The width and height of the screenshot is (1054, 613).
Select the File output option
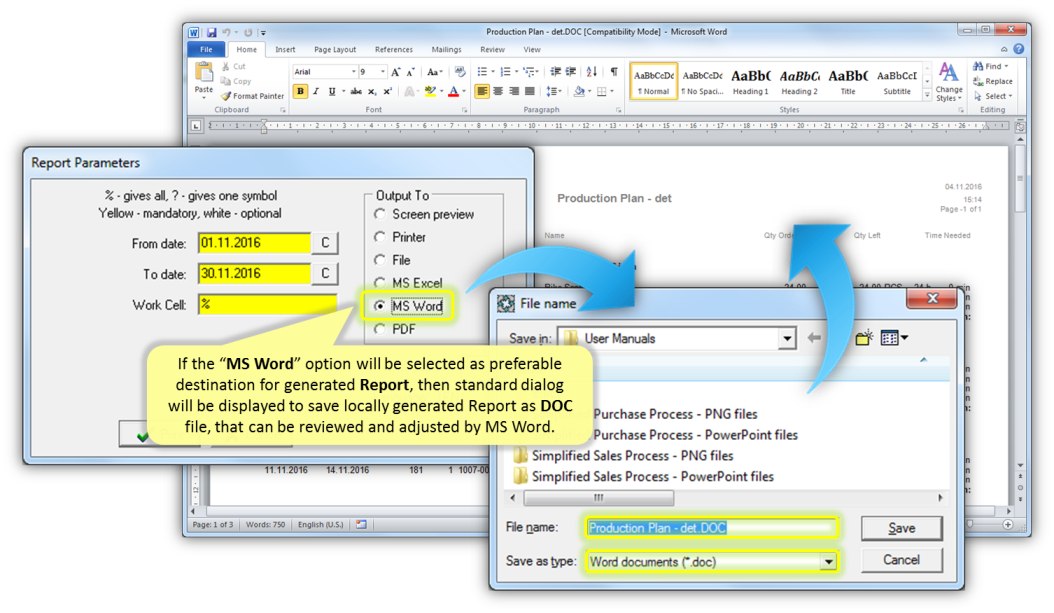[380, 259]
